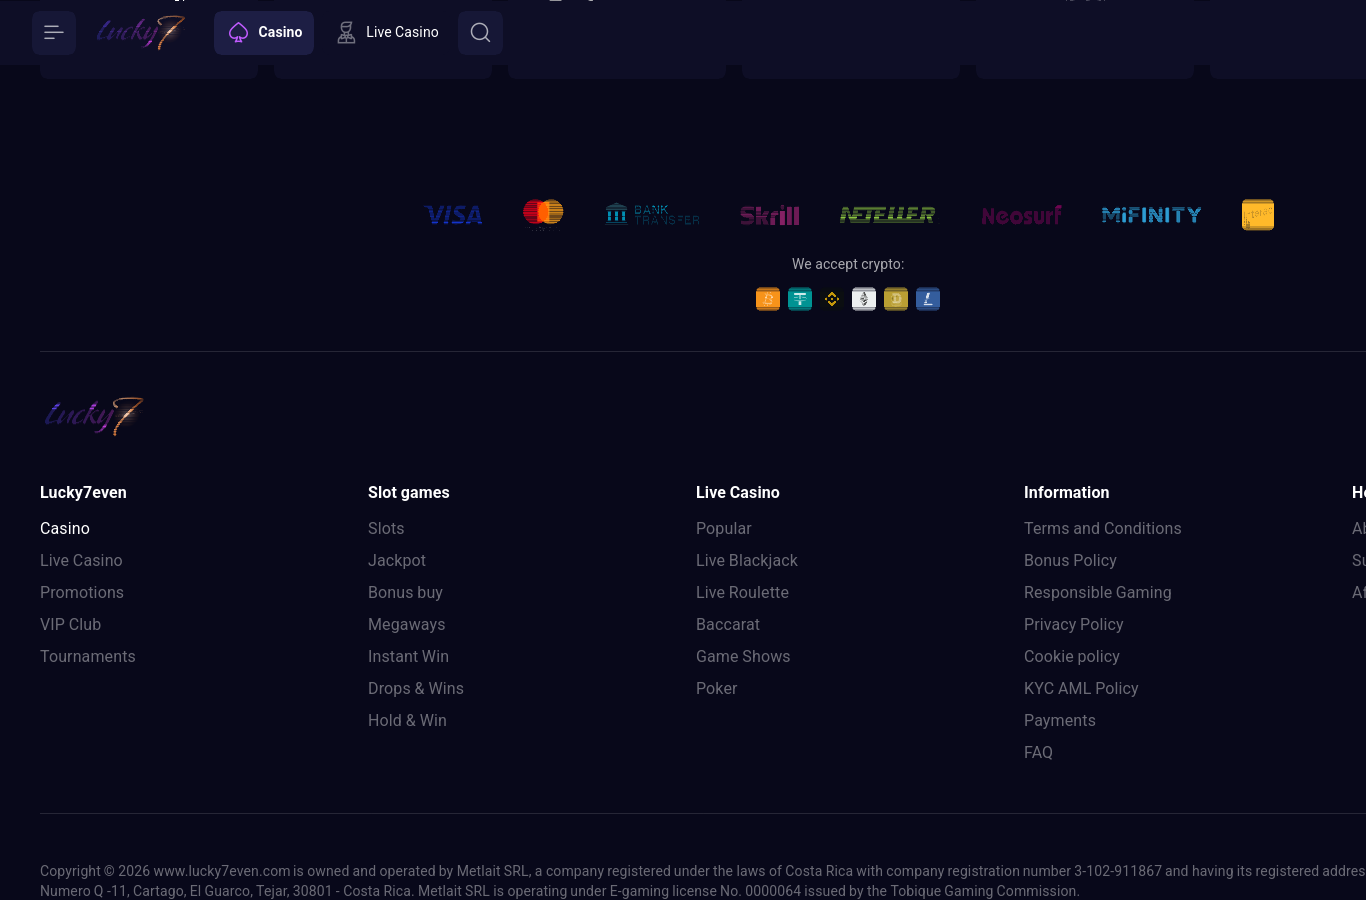Open the Megaways link
Image resolution: width=1366 pixels, height=900 pixels.
tap(406, 624)
